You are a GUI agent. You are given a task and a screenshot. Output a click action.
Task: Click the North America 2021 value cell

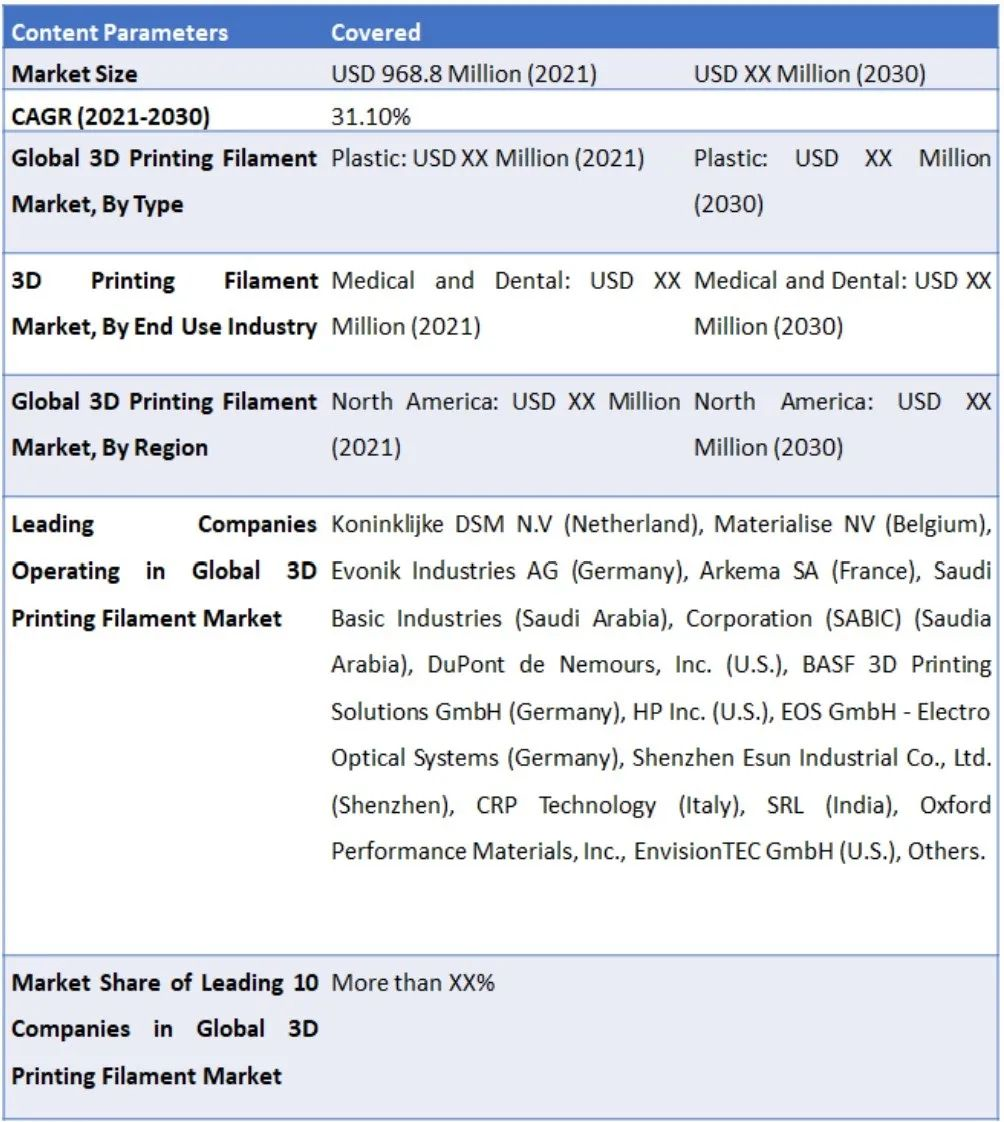(x=505, y=424)
